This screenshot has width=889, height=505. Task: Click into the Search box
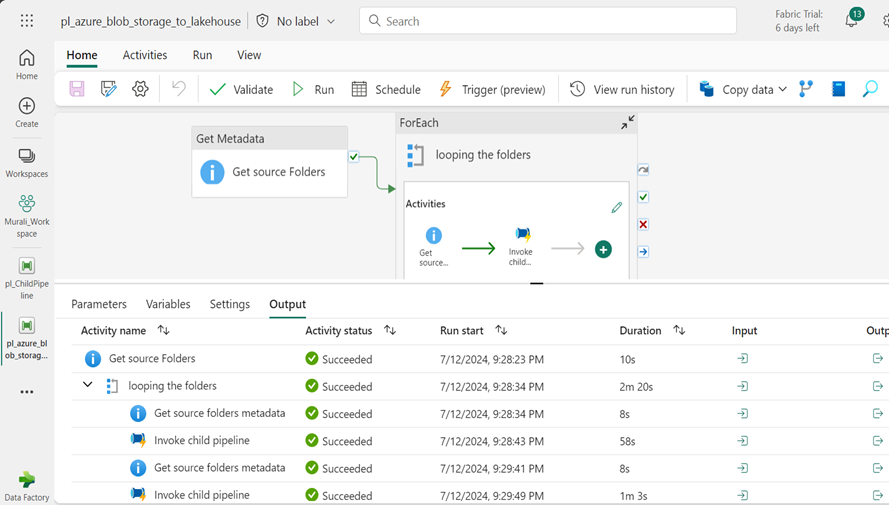[x=548, y=21]
